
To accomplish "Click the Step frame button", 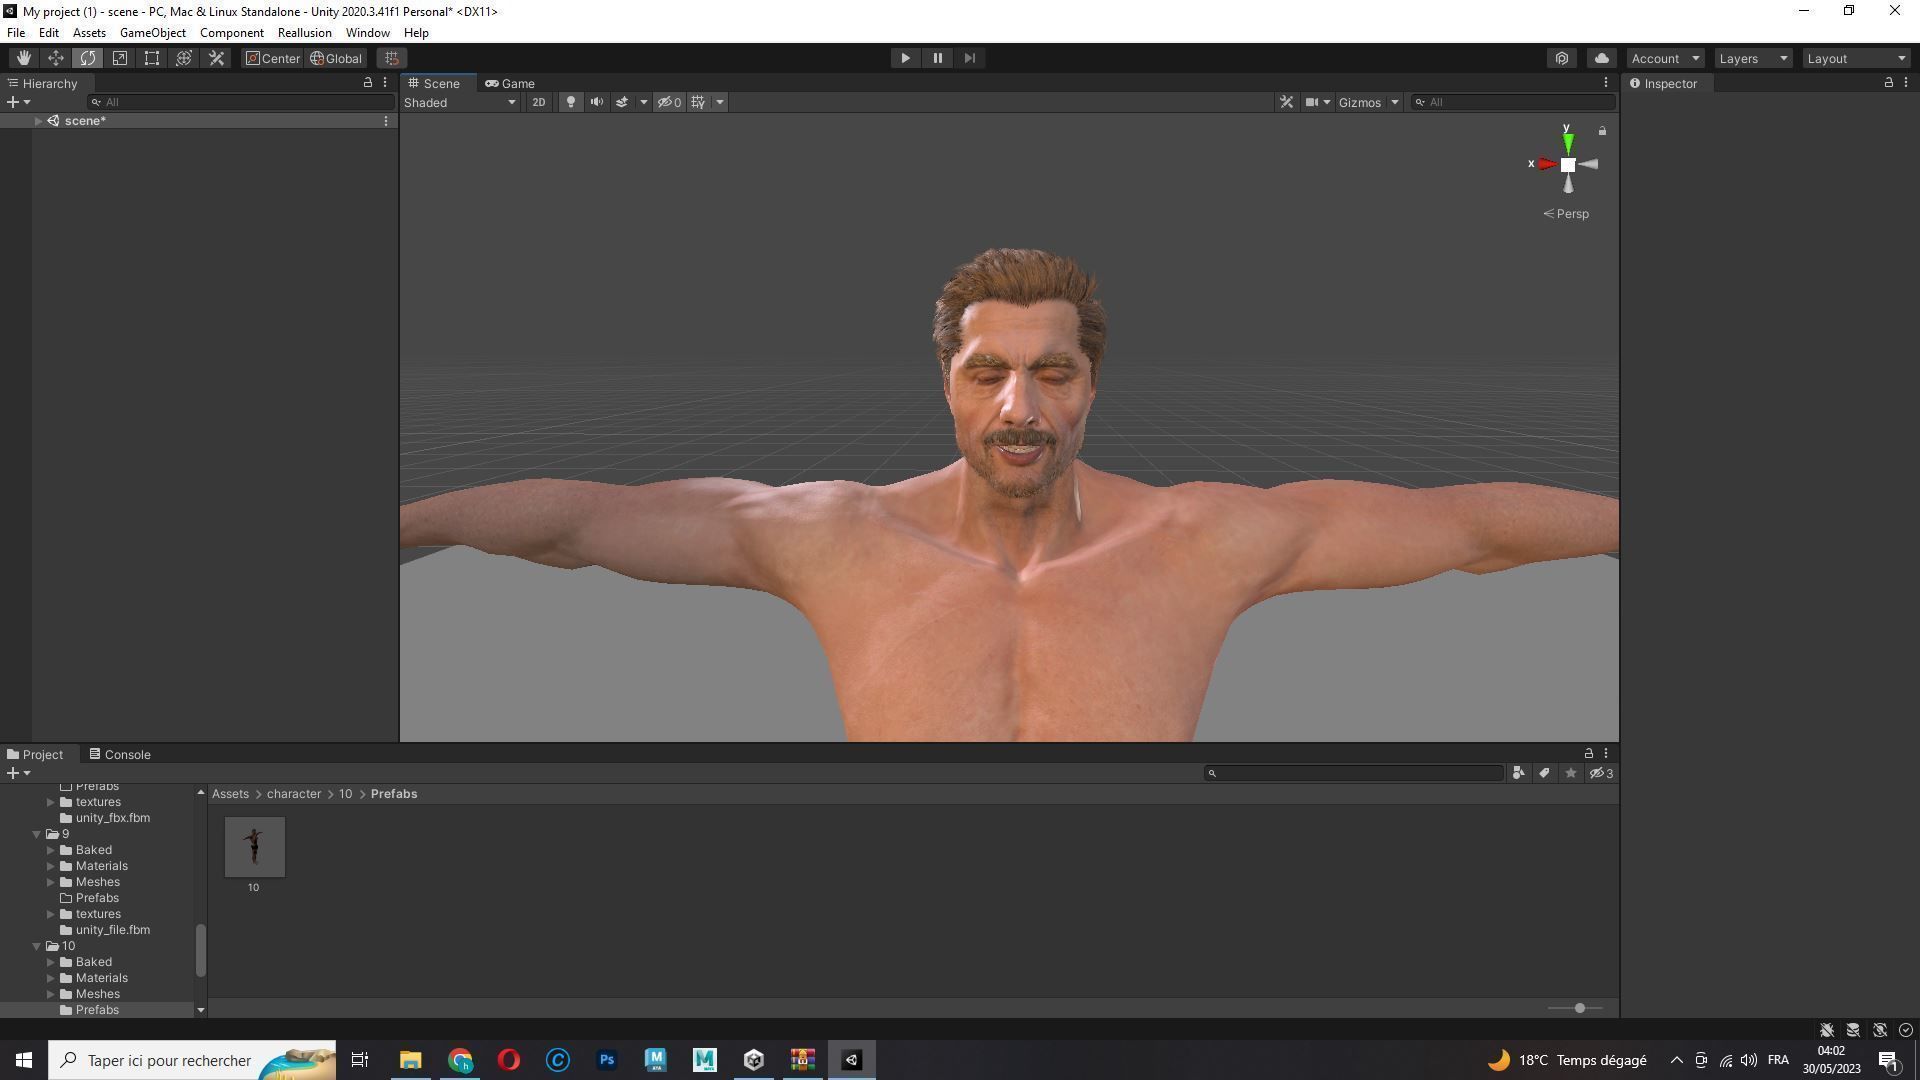I will (969, 58).
